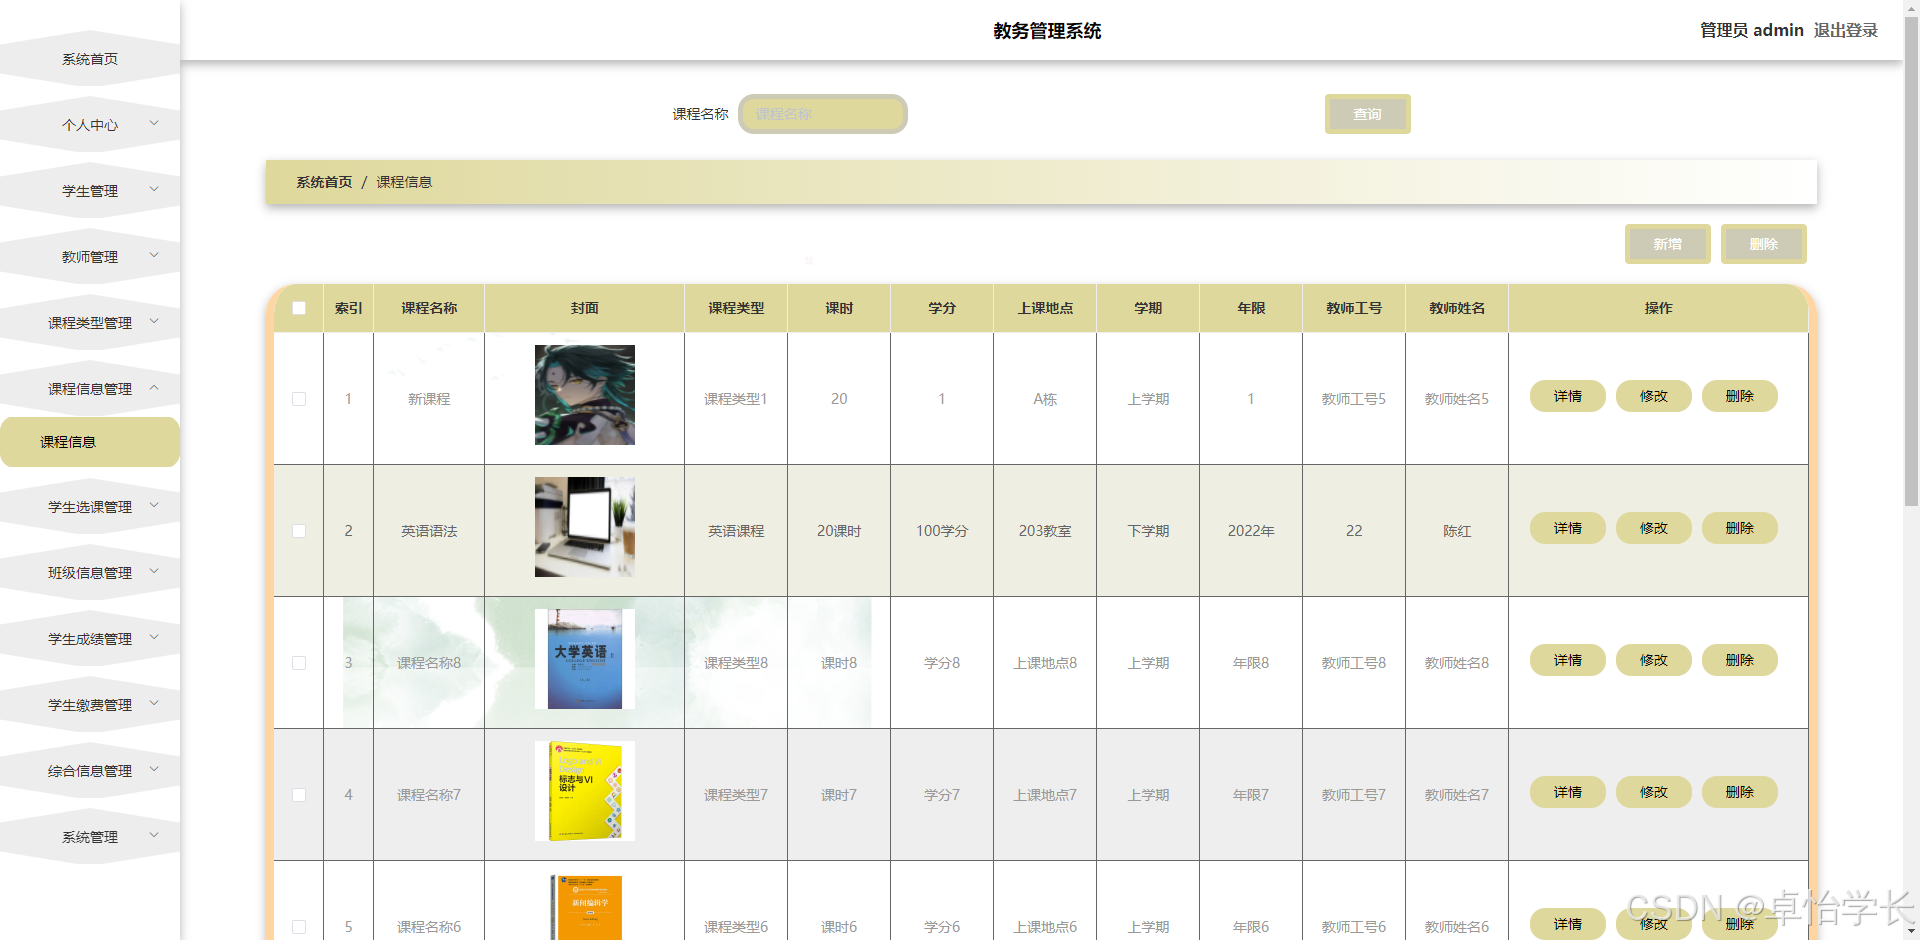Click the 100学分 credit cell
The width and height of the screenshot is (1920, 940).
pos(942,531)
